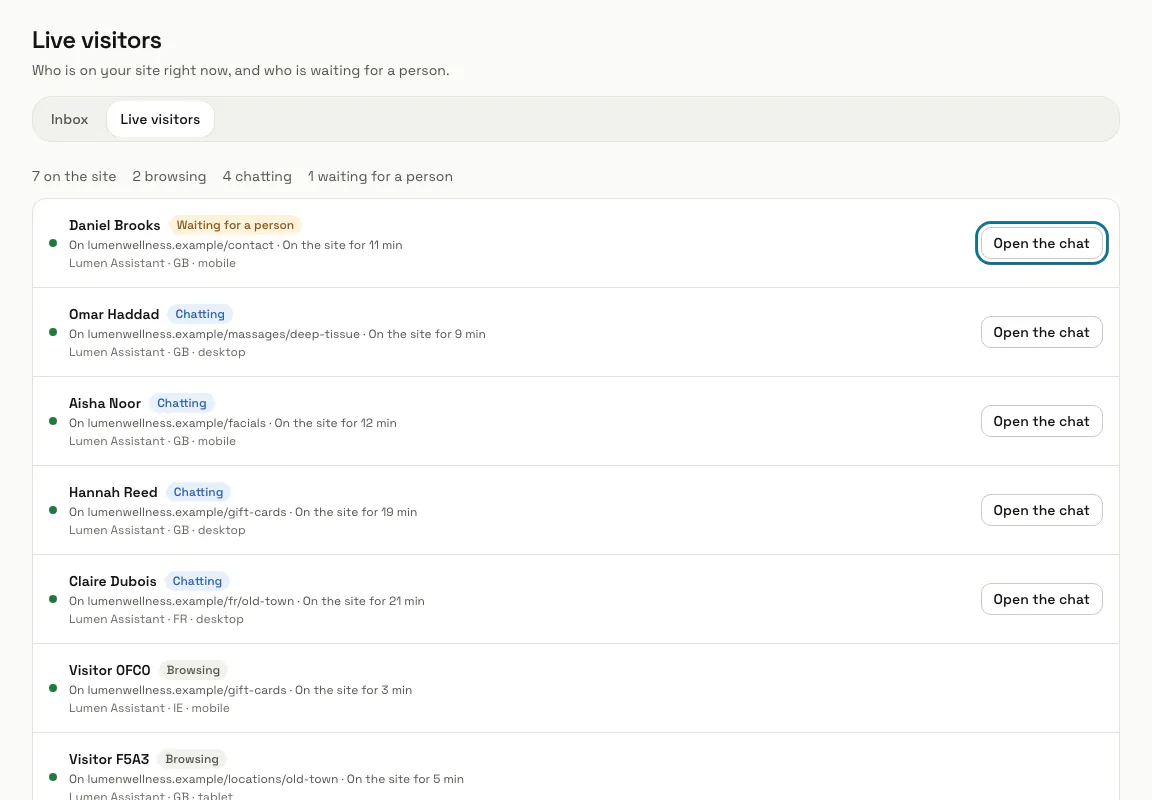The image size is (1152, 800).
Task: Click the "4 chatting" count
Action: click(257, 176)
